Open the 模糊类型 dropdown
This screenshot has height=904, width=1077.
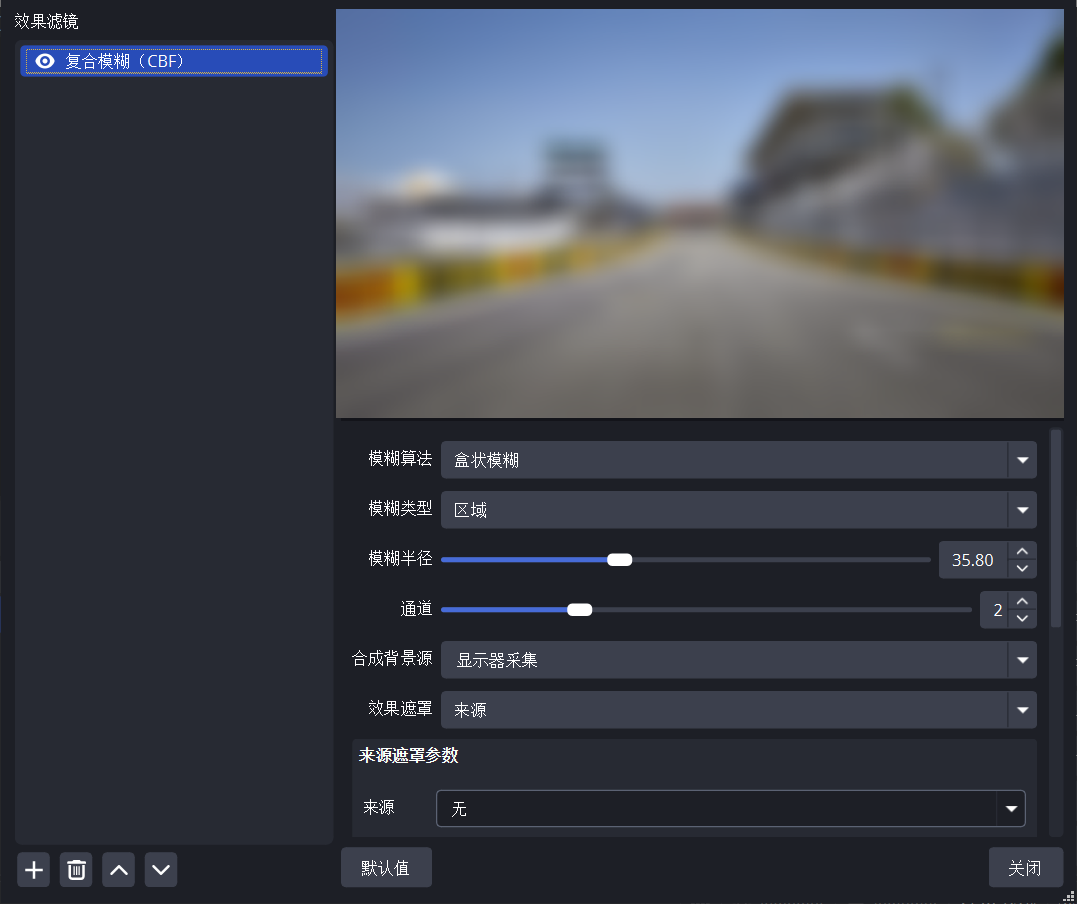coord(1022,509)
